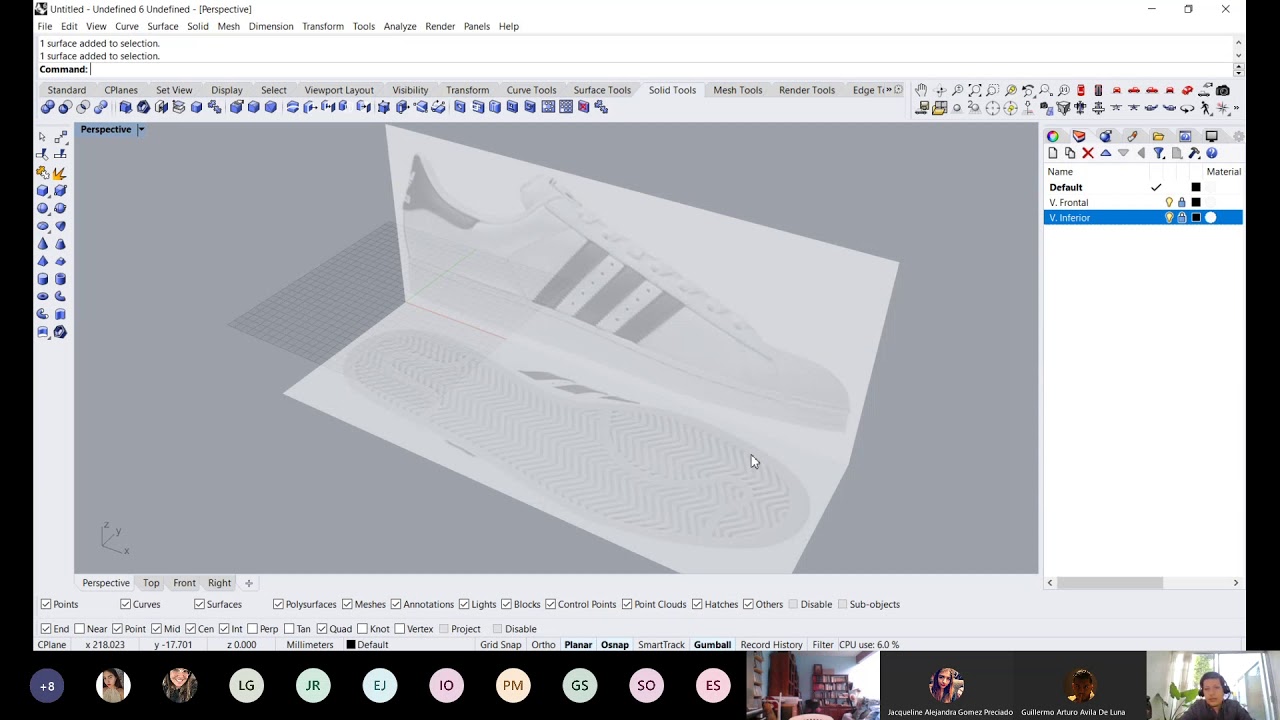1280x720 pixels.
Task: Open the Analyze menu
Action: [x=400, y=26]
